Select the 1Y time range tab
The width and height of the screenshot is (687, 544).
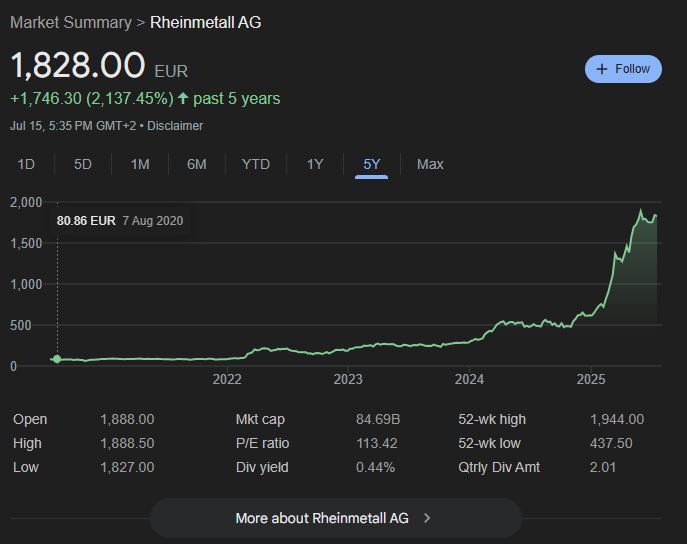coord(315,164)
